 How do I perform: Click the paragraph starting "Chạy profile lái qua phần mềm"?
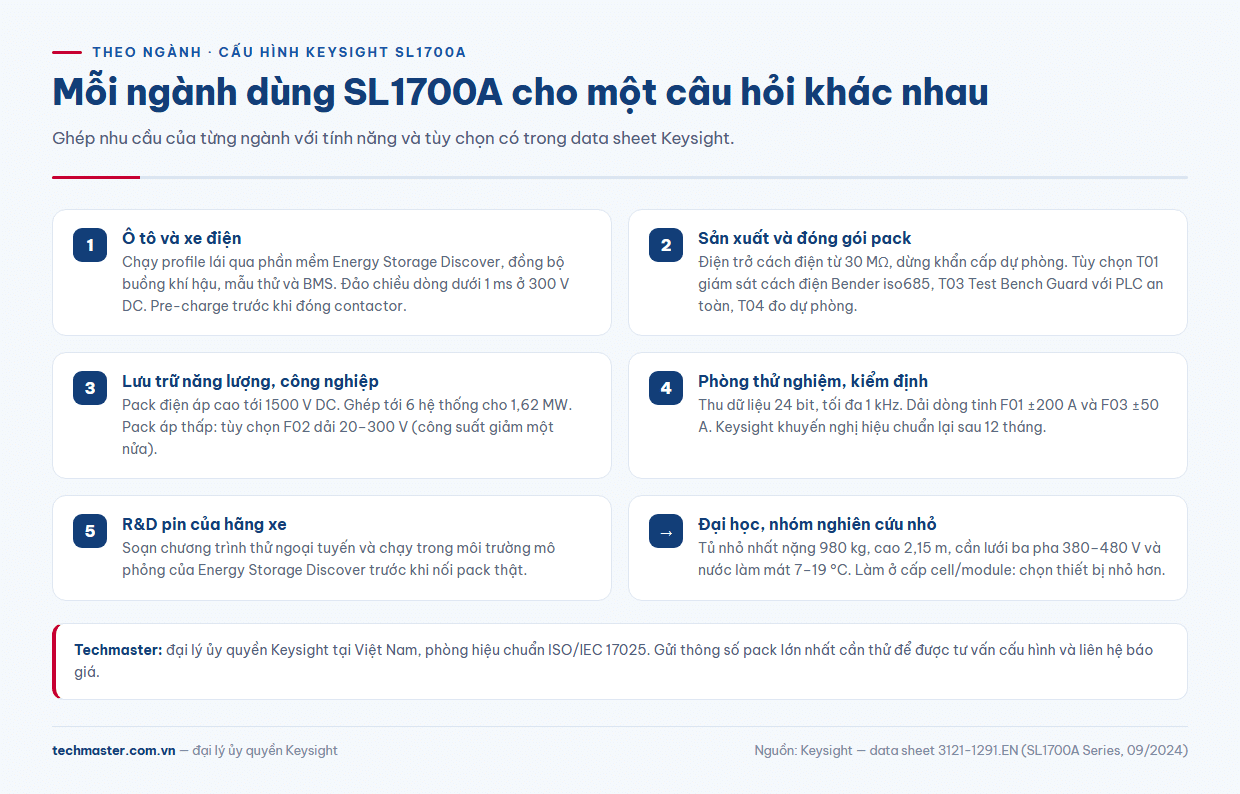coord(347,284)
